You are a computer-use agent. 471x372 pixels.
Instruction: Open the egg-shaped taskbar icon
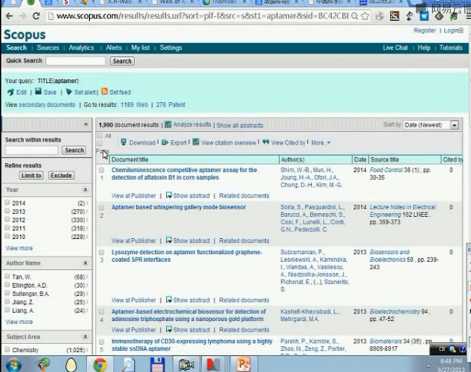(x=71, y=365)
